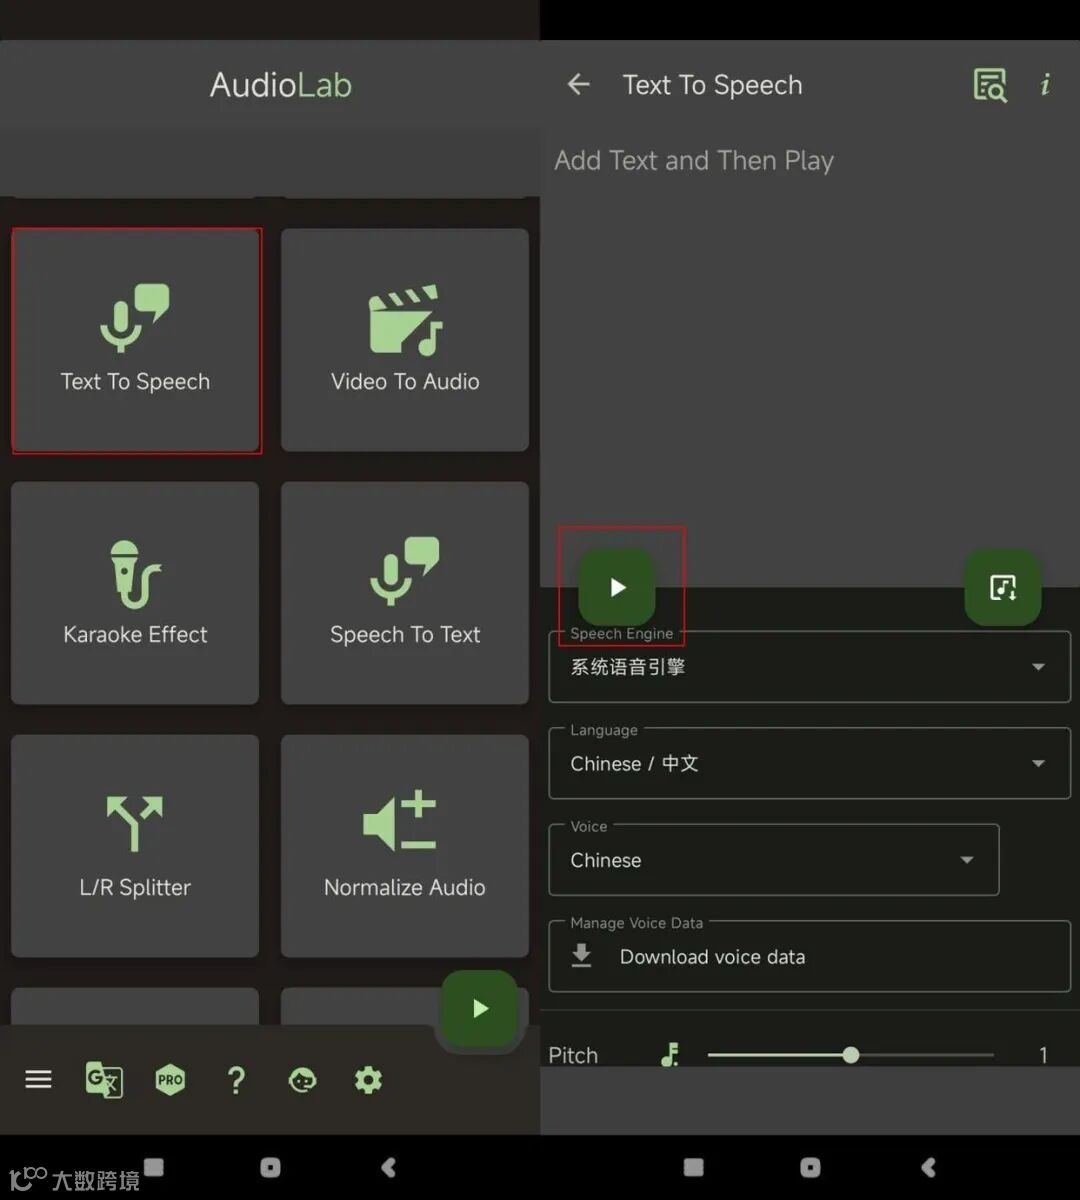Click the Pitch slider handle
1080x1200 pixels.
(x=850, y=1055)
